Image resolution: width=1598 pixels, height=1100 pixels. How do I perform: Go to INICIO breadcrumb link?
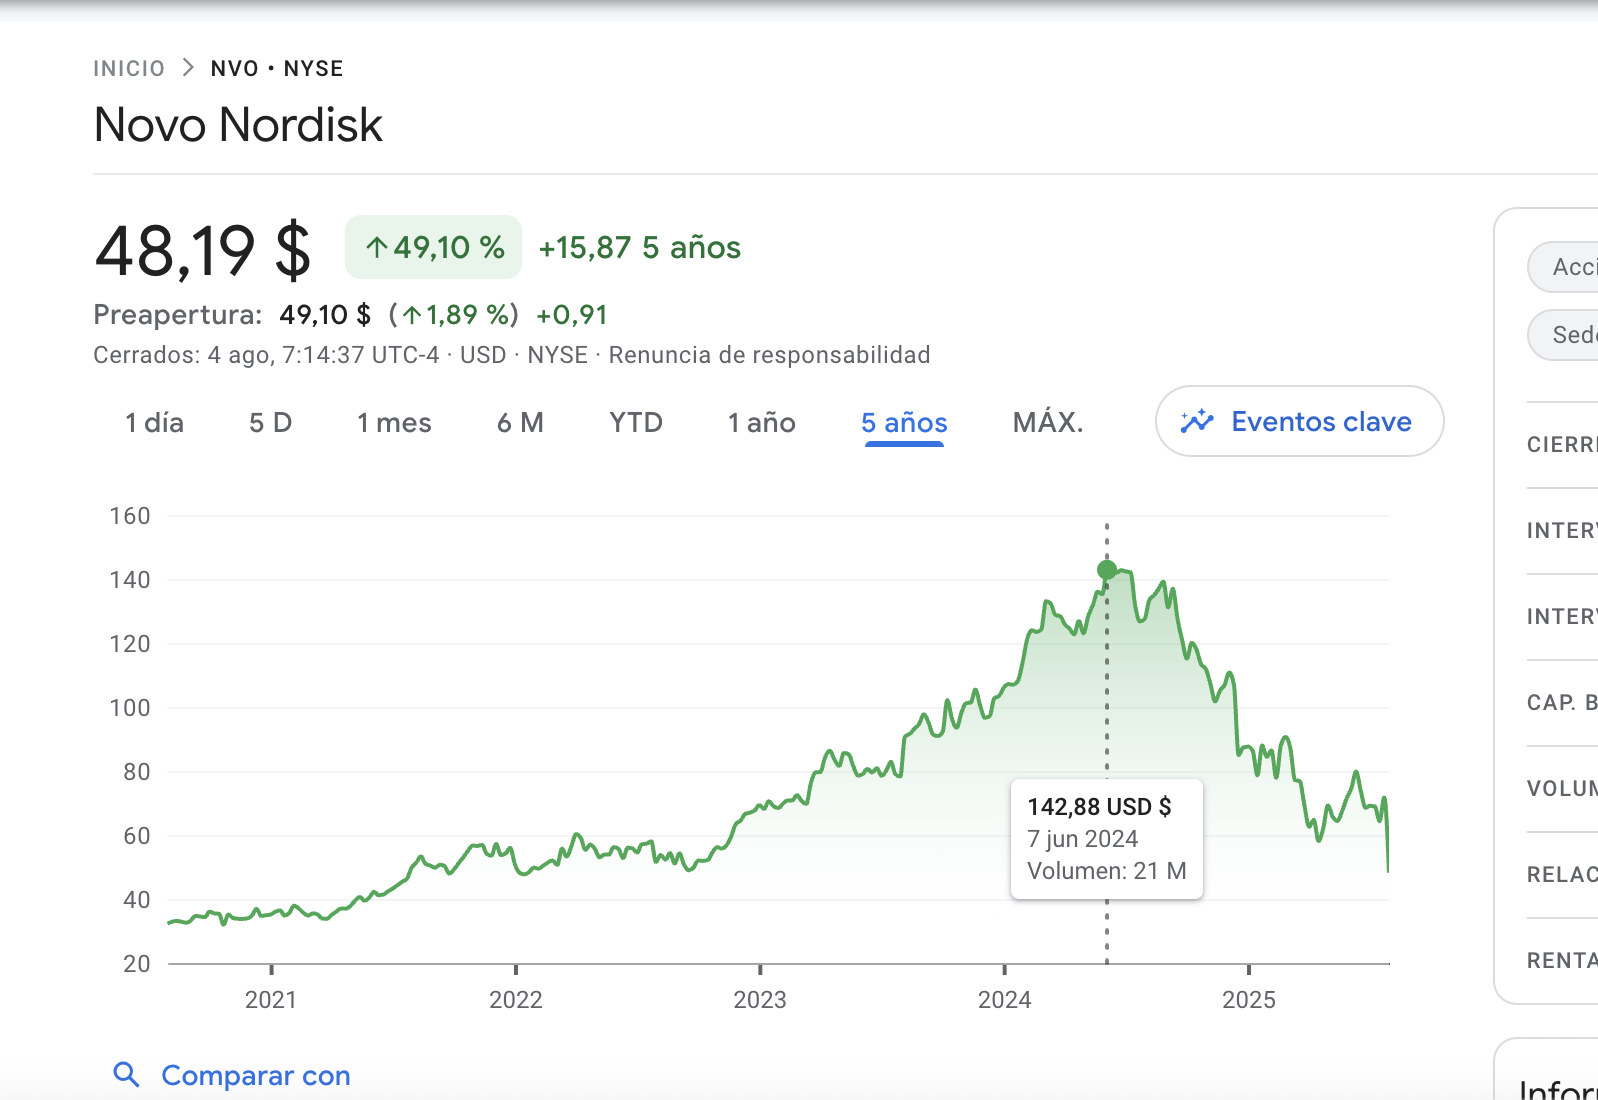pos(129,69)
